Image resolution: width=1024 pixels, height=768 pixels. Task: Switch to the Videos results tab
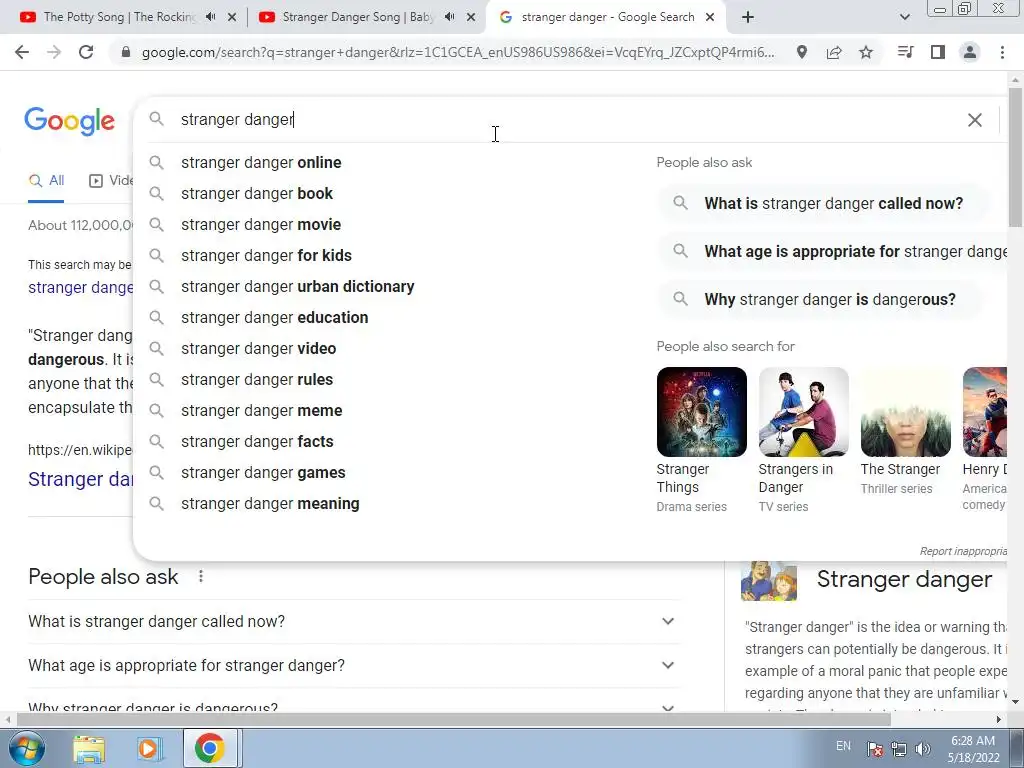(x=110, y=181)
